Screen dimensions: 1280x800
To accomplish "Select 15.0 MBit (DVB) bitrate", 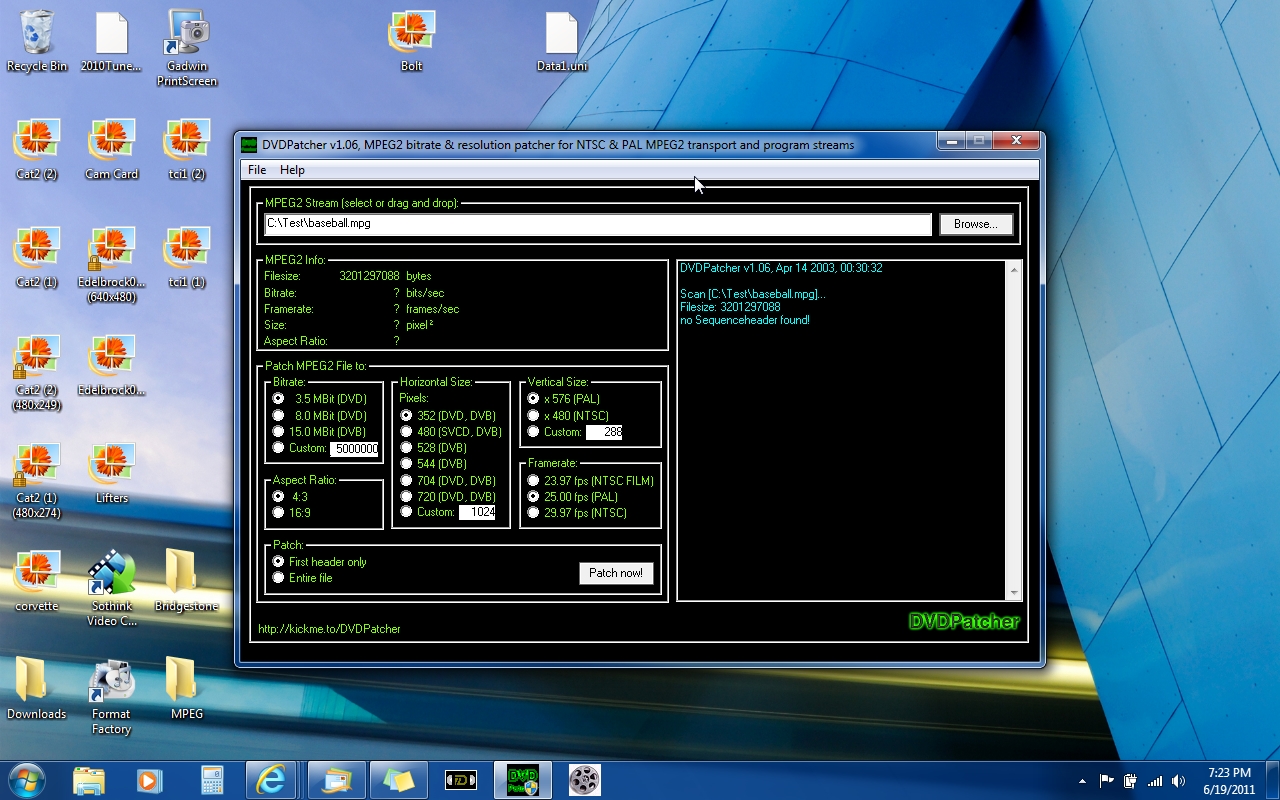I will coord(279,431).
